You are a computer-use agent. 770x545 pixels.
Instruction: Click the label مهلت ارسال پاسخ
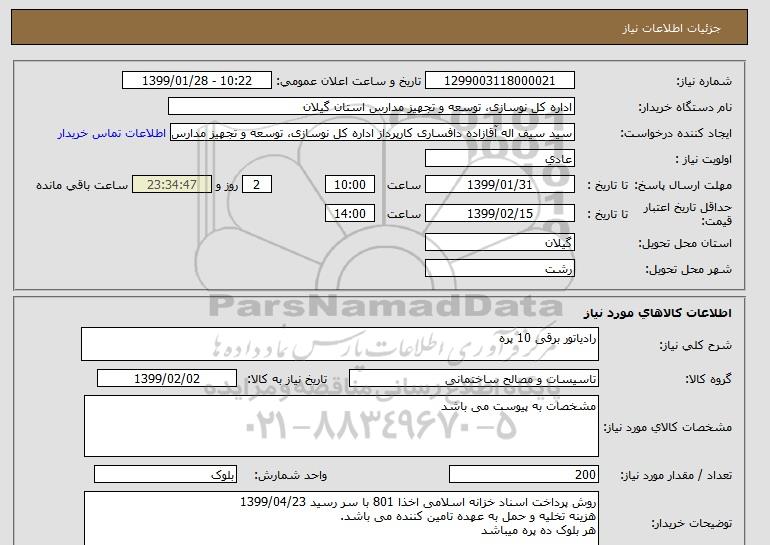pyautogui.click(x=683, y=186)
